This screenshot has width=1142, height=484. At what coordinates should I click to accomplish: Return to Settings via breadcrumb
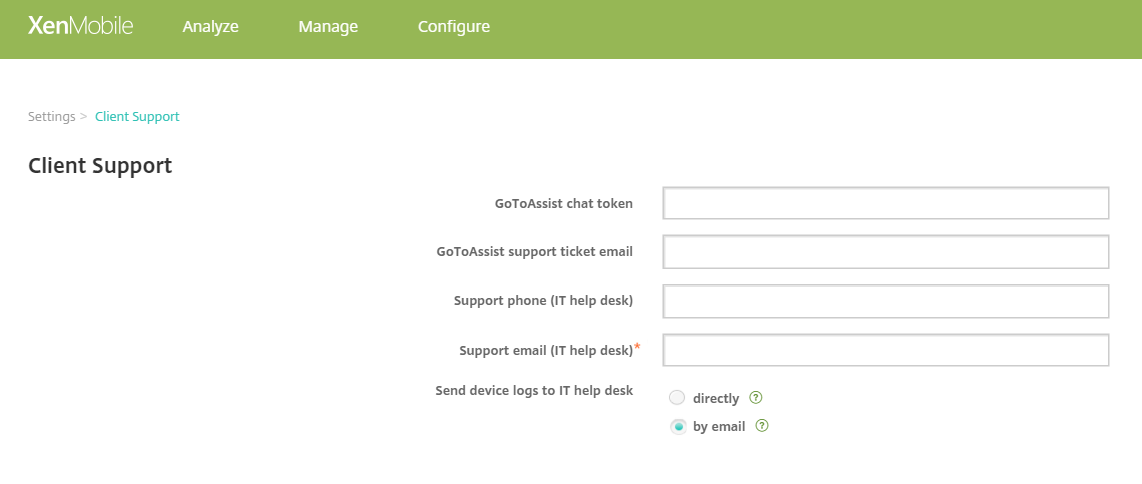(52, 117)
